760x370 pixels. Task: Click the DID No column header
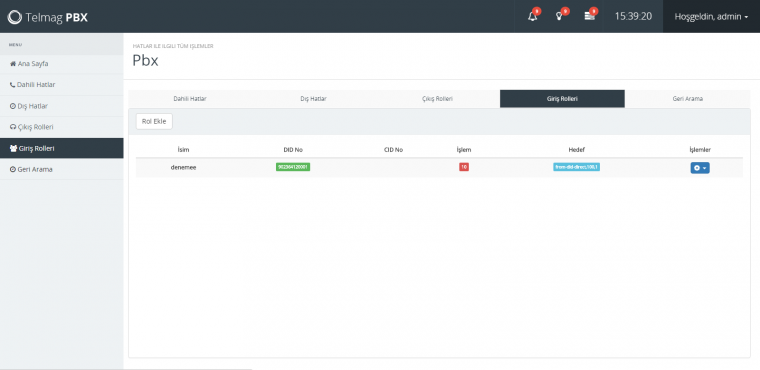tap(293, 149)
